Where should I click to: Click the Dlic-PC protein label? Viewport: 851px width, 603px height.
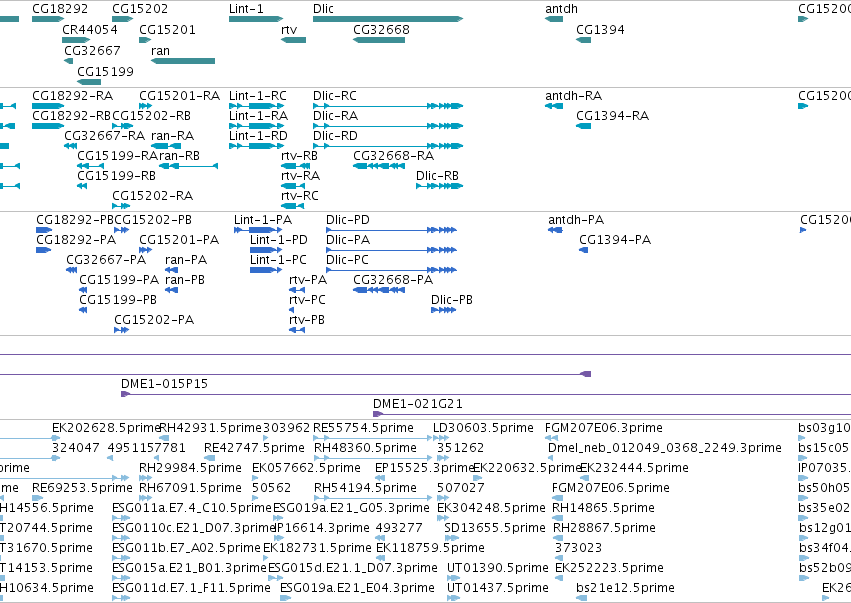pyautogui.click(x=347, y=260)
